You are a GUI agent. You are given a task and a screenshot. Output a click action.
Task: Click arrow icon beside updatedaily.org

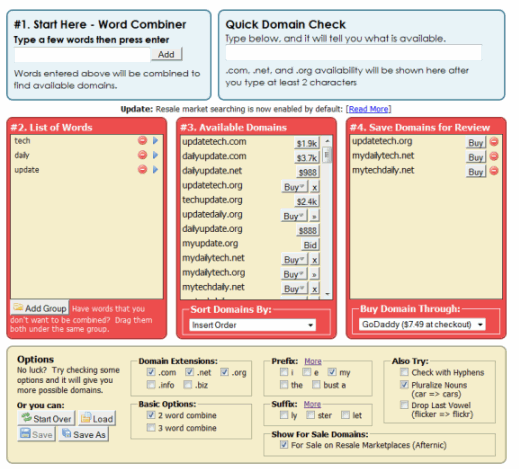(x=314, y=216)
